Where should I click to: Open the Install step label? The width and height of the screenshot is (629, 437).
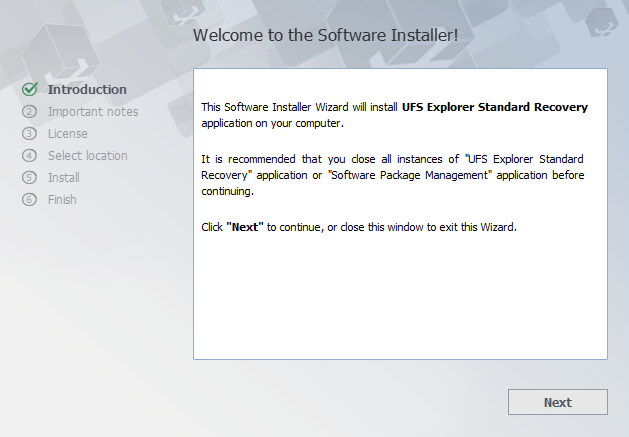(x=64, y=177)
